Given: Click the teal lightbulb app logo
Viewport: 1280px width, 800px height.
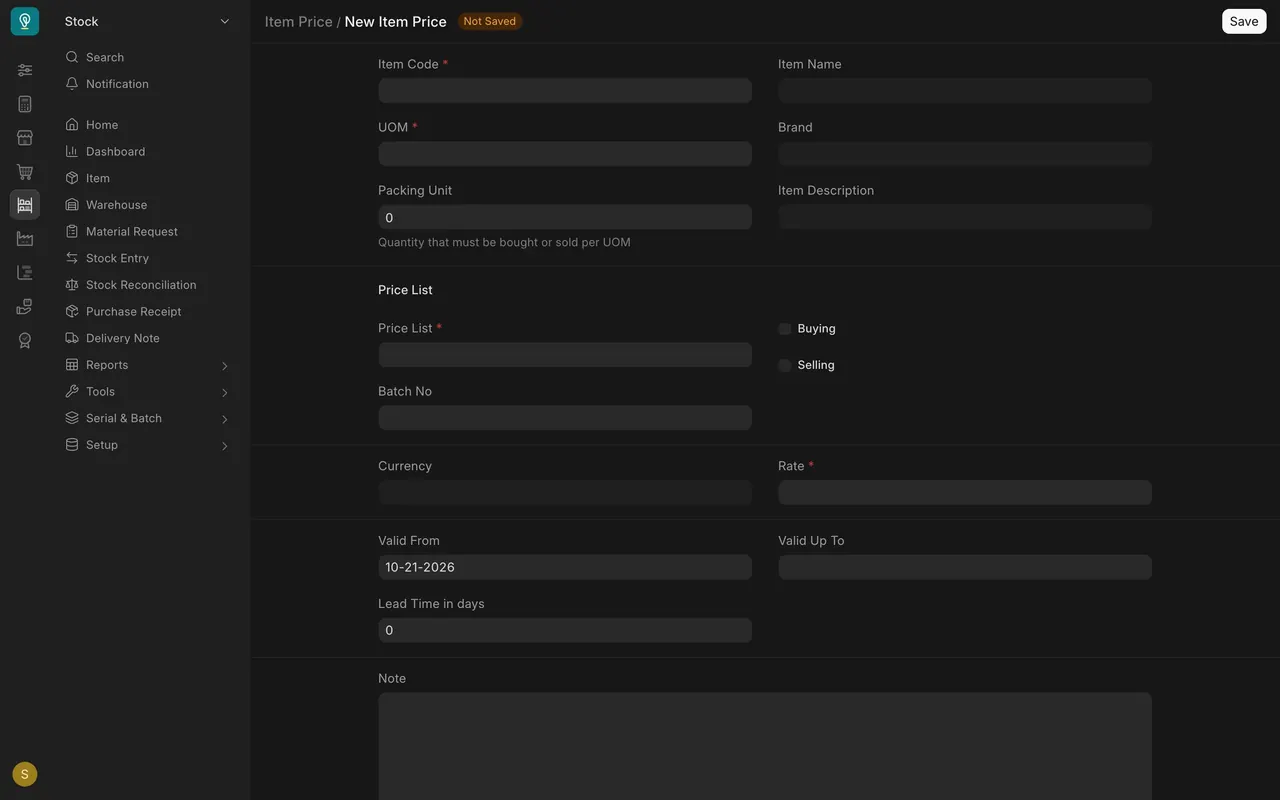Looking at the screenshot, I should (x=25, y=21).
